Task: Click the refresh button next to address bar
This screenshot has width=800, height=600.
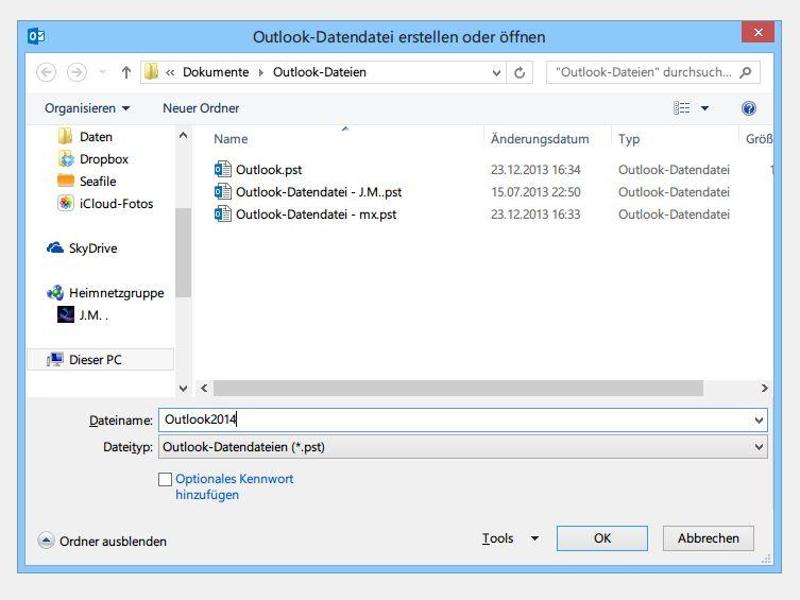Action: click(520, 72)
